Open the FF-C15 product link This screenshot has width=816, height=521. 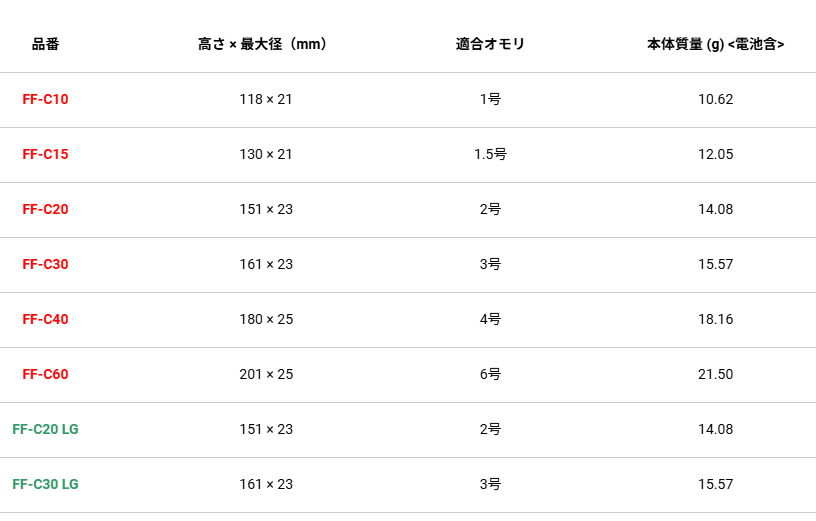45,155
